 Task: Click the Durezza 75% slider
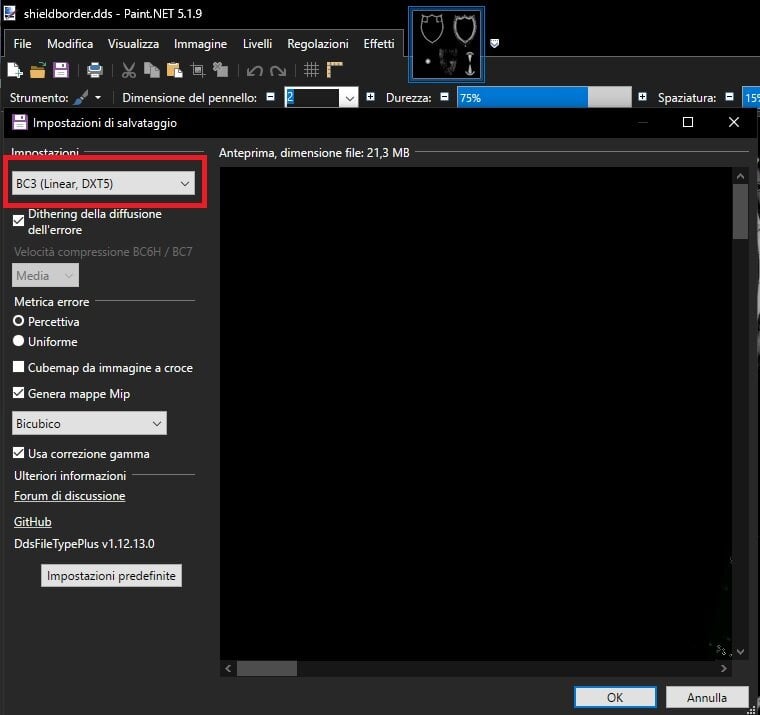(544, 97)
